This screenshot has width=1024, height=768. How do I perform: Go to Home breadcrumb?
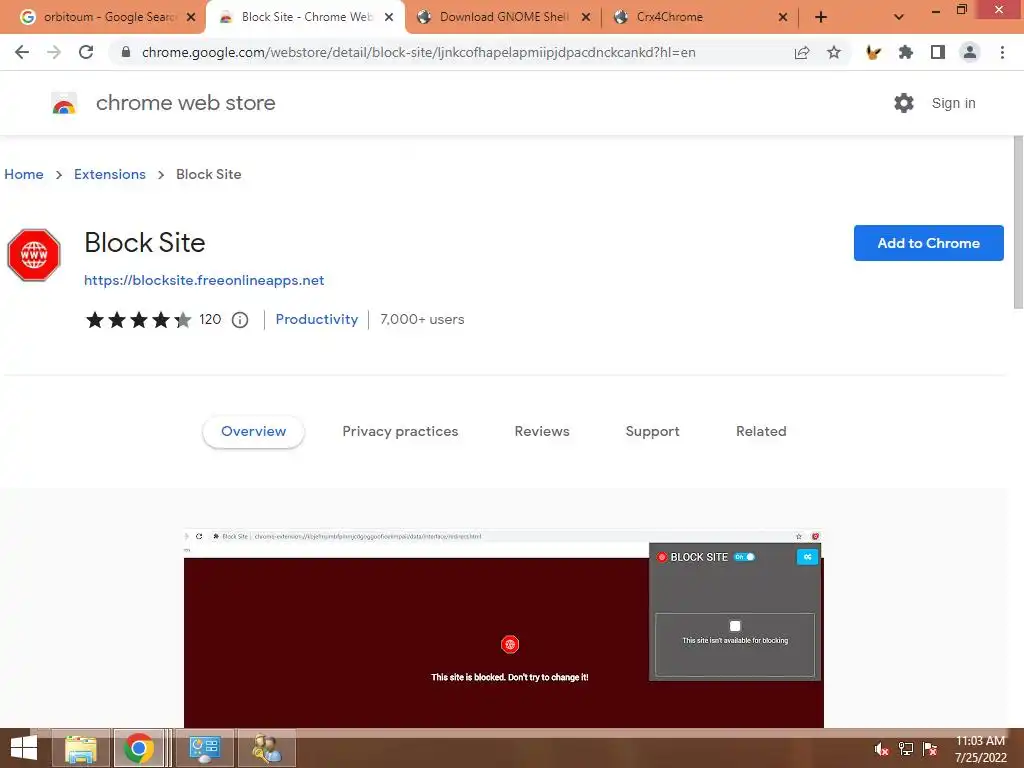24,174
